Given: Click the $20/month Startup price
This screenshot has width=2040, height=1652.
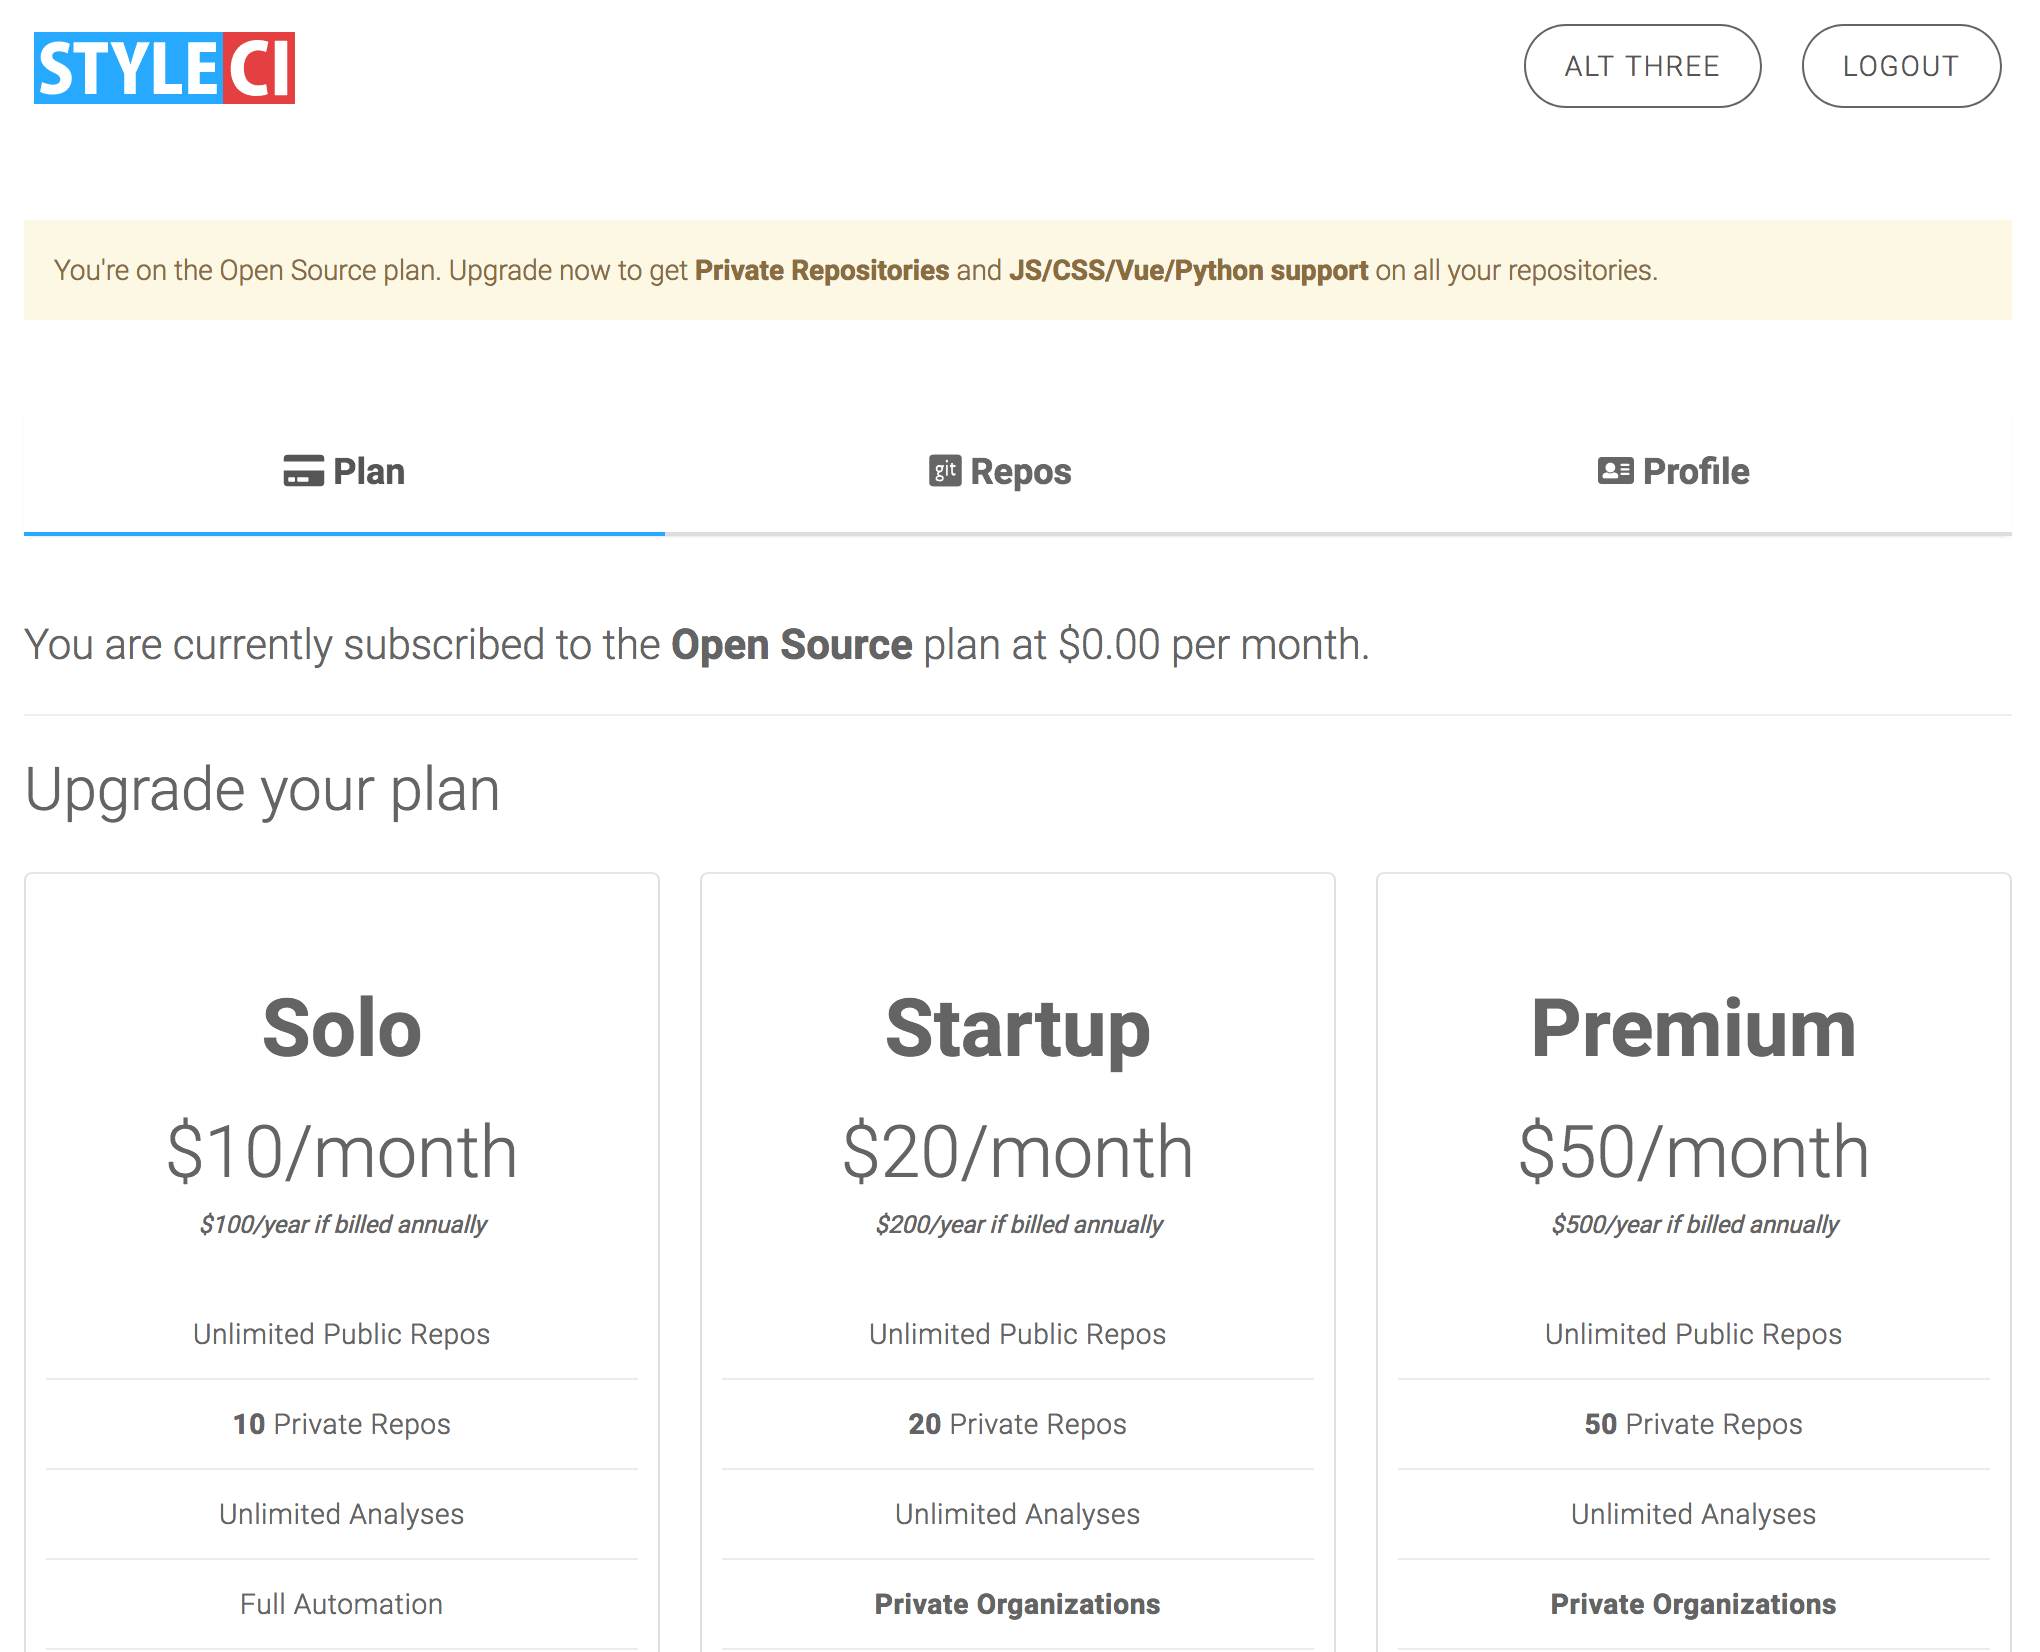Looking at the screenshot, I should point(1018,1152).
